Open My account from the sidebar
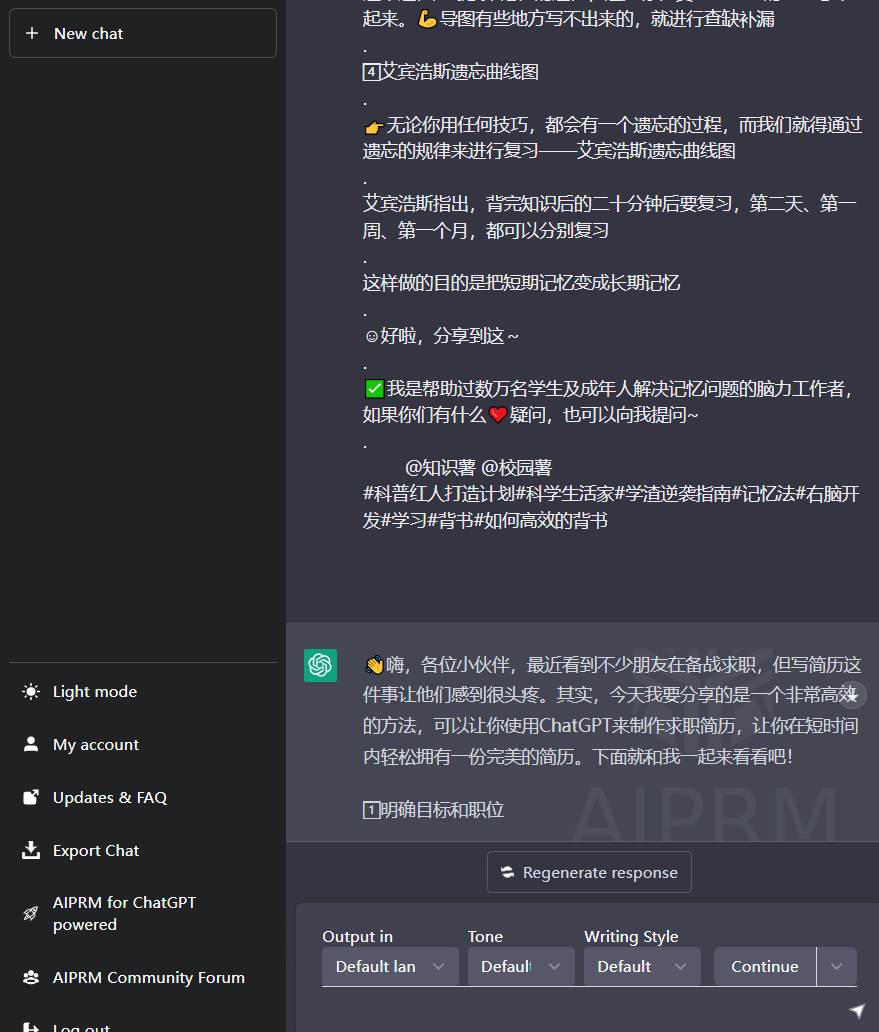The height and width of the screenshot is (1032, 879). 95,744
